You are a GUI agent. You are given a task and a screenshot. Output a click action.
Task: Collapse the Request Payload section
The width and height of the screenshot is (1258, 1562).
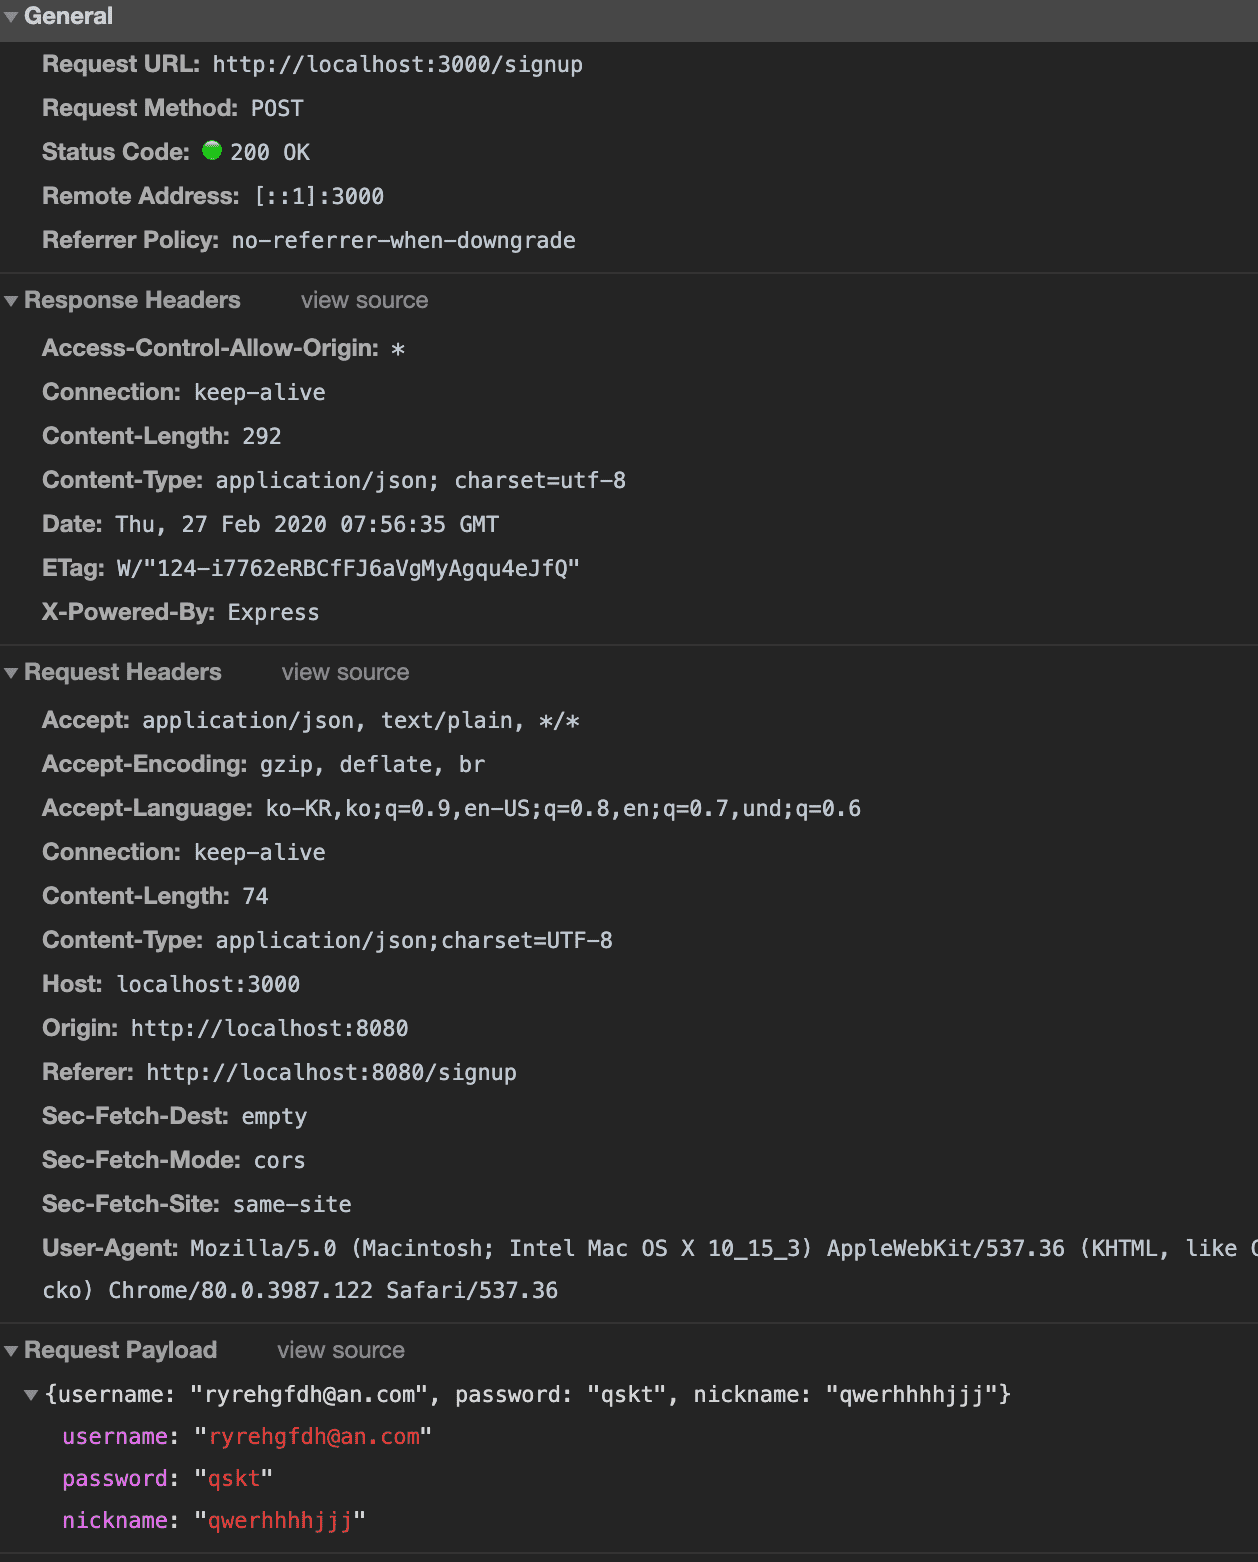click(11, 1351)
